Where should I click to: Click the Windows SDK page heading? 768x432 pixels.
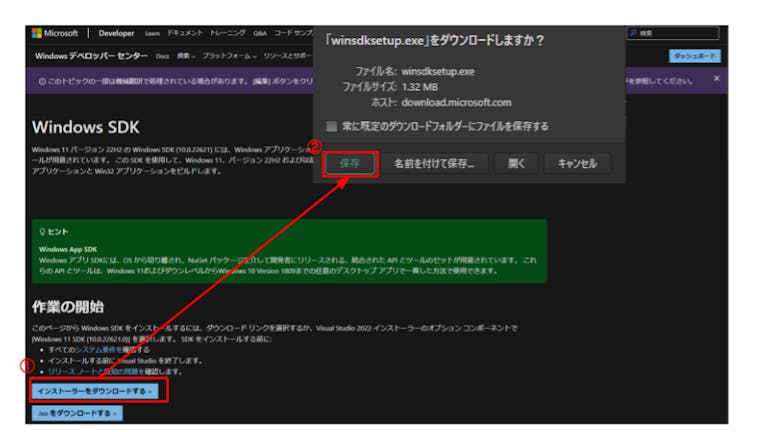[86, 127]
